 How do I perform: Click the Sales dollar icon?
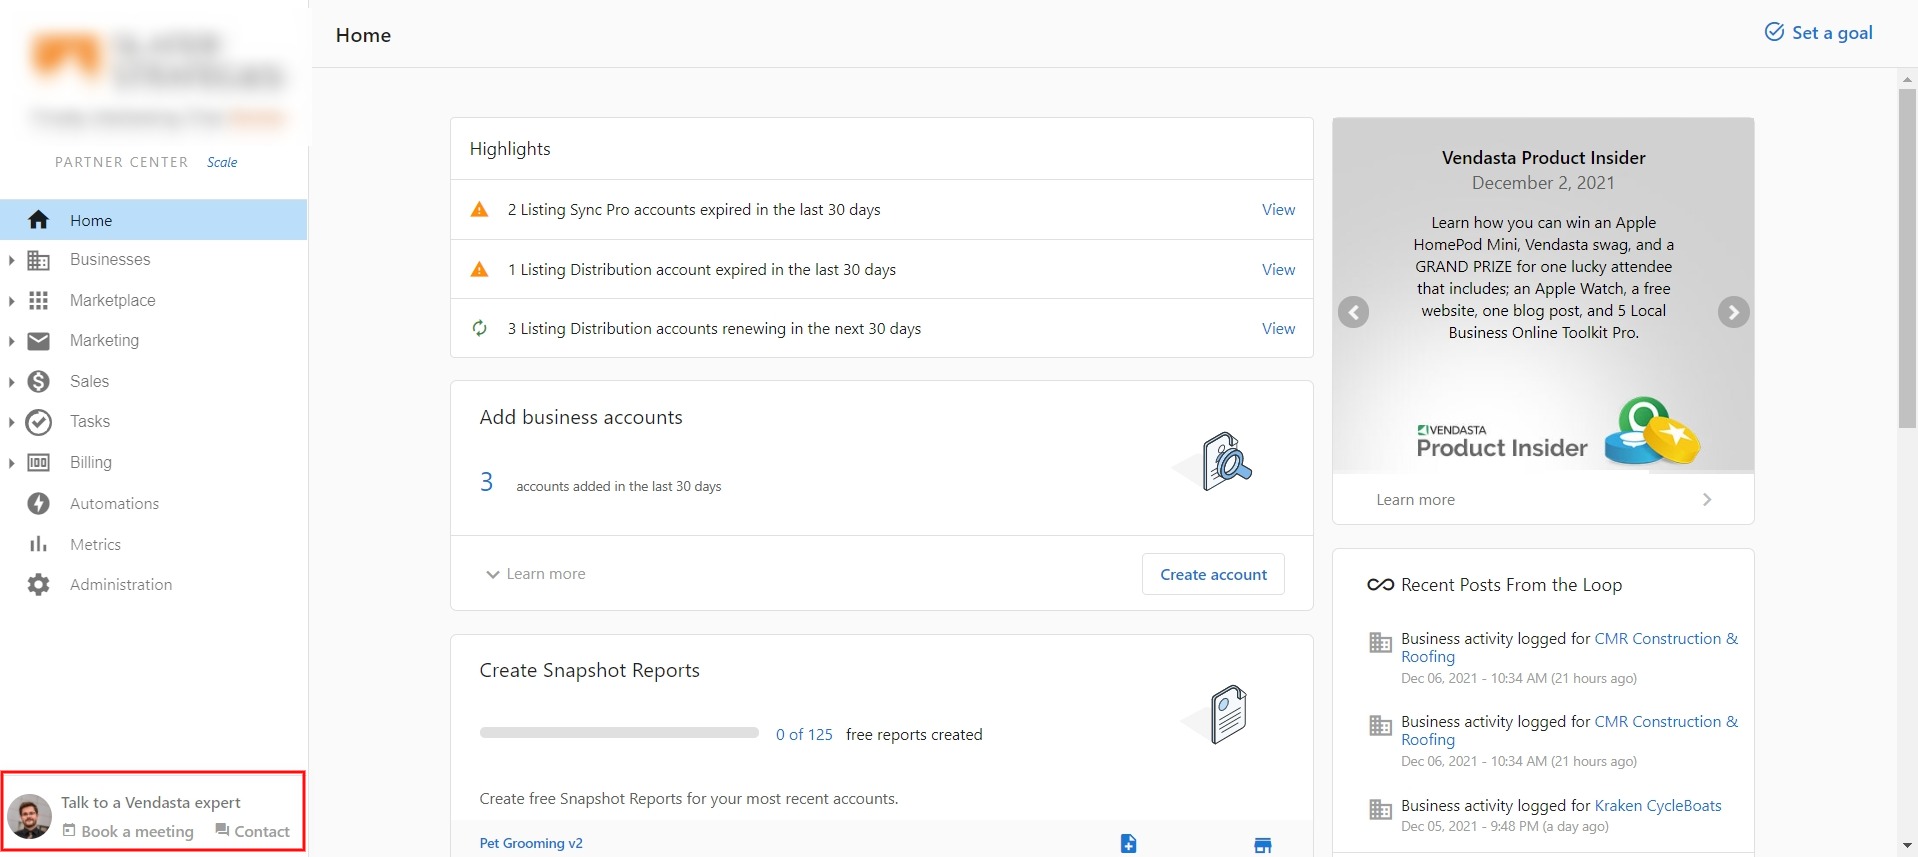38,381
